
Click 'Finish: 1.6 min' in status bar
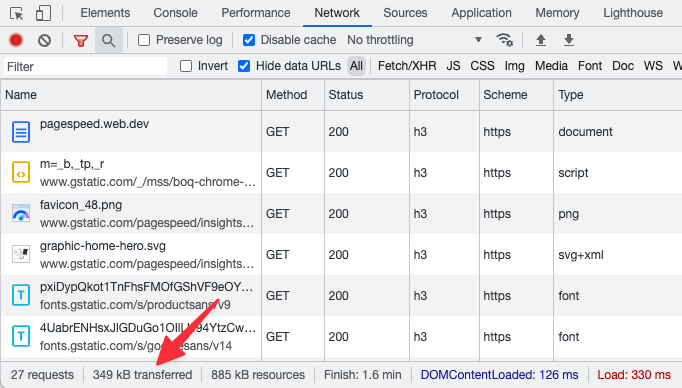(x=363, y=375)
